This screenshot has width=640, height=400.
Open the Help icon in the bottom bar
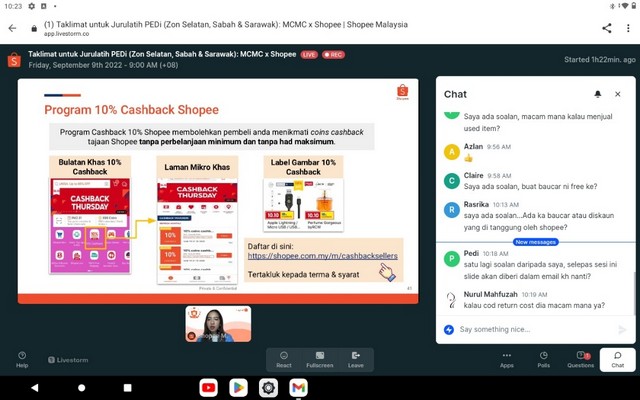tap(22, 359)
